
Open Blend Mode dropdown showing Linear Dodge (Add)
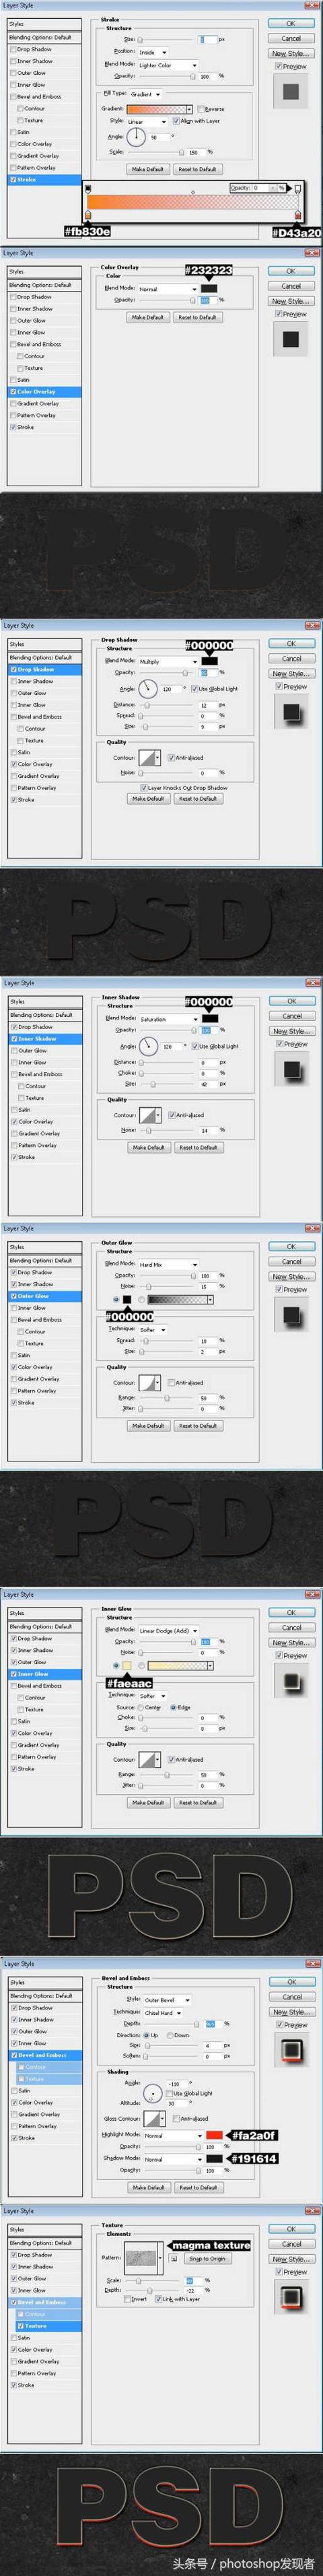pyautogui.click(x=168, y=1630)
